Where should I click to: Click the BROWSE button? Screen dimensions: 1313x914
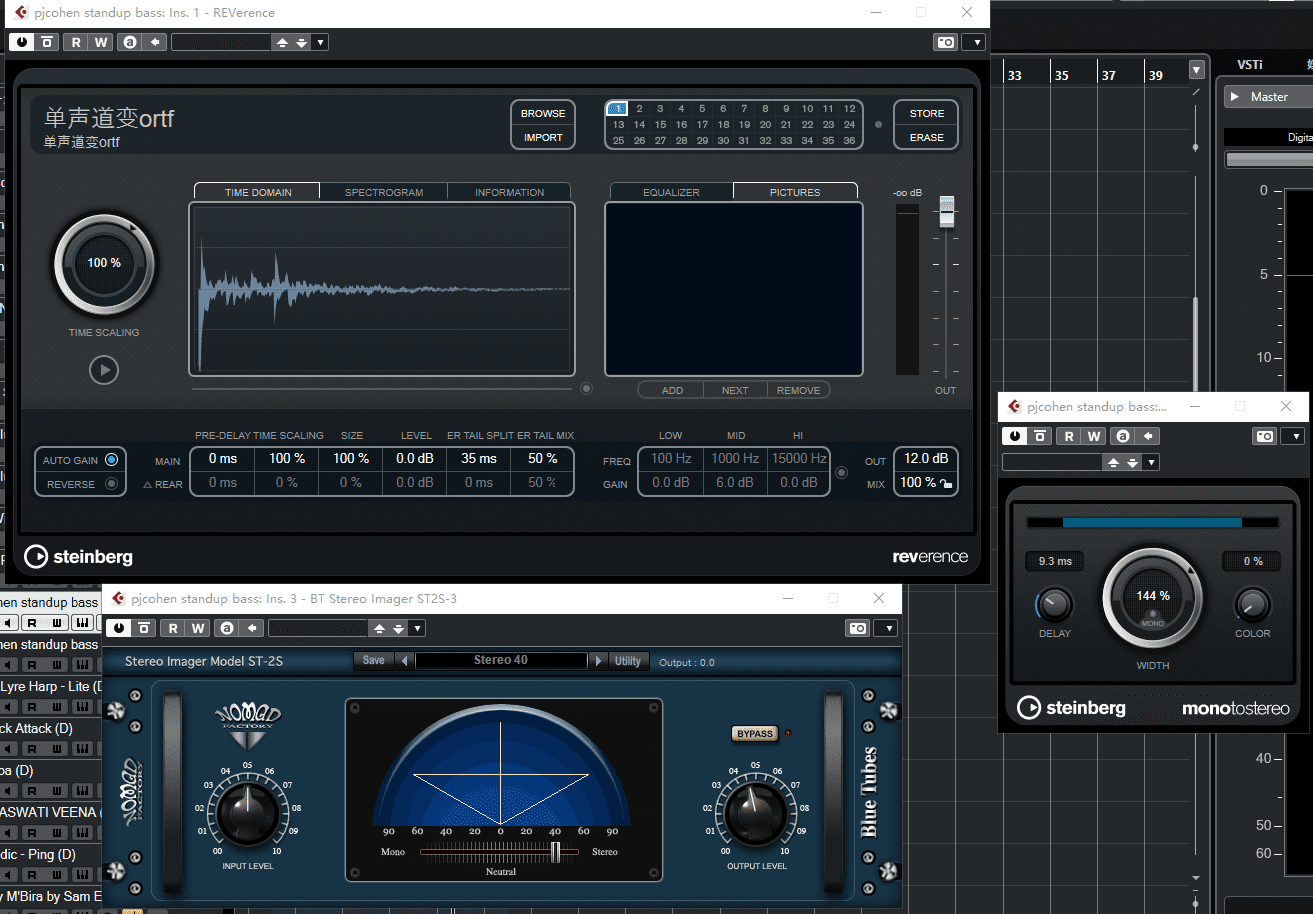click(x=543, y=113)
